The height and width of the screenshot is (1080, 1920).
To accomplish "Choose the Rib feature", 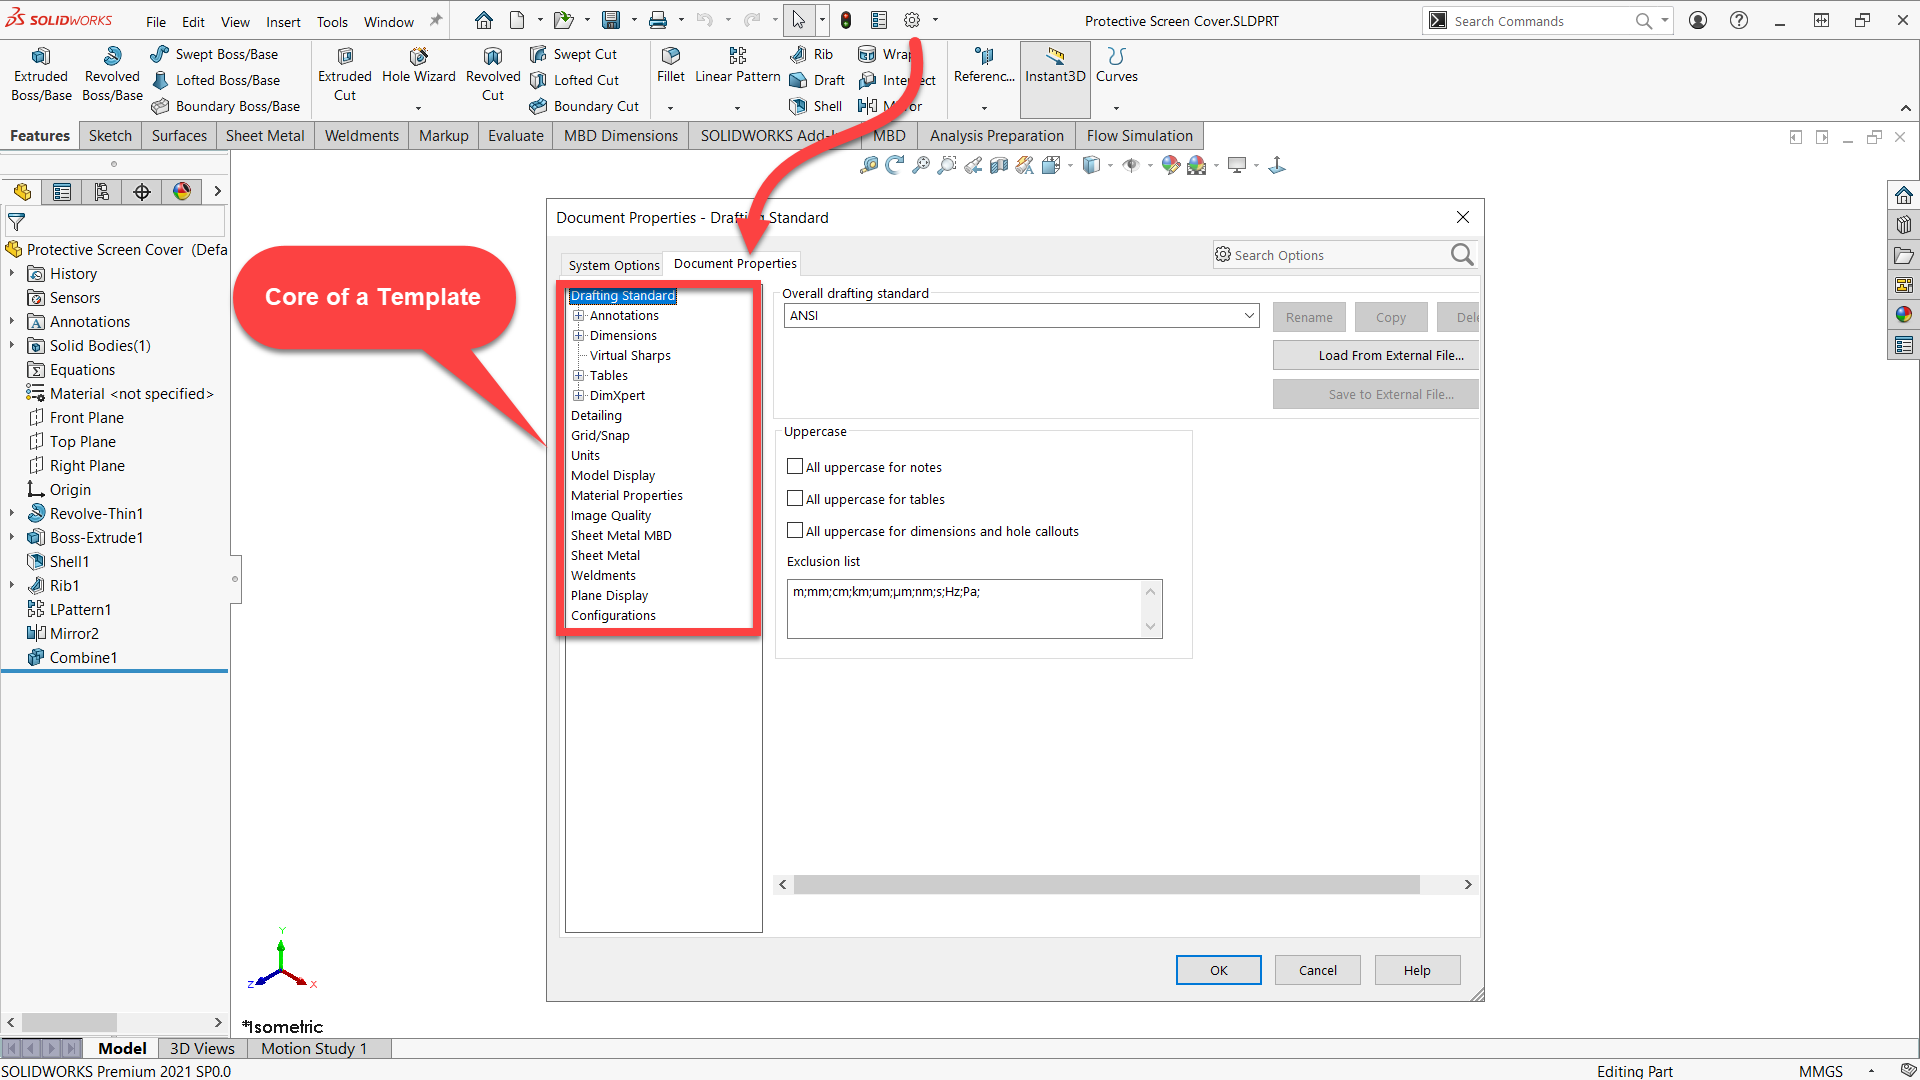I will coord(812,54).
